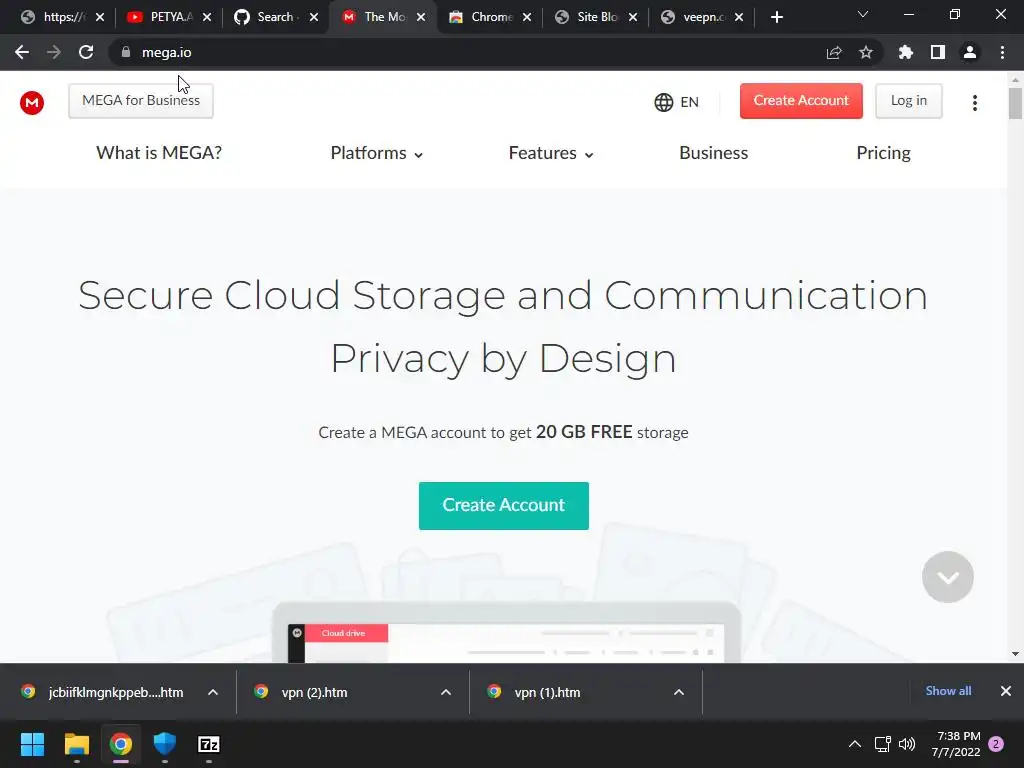Open options arrow for vpn (1).htm
Image resolution: width=1024 pixels, height=768 pixels.
pyautogui.click(x=679, y=692)
